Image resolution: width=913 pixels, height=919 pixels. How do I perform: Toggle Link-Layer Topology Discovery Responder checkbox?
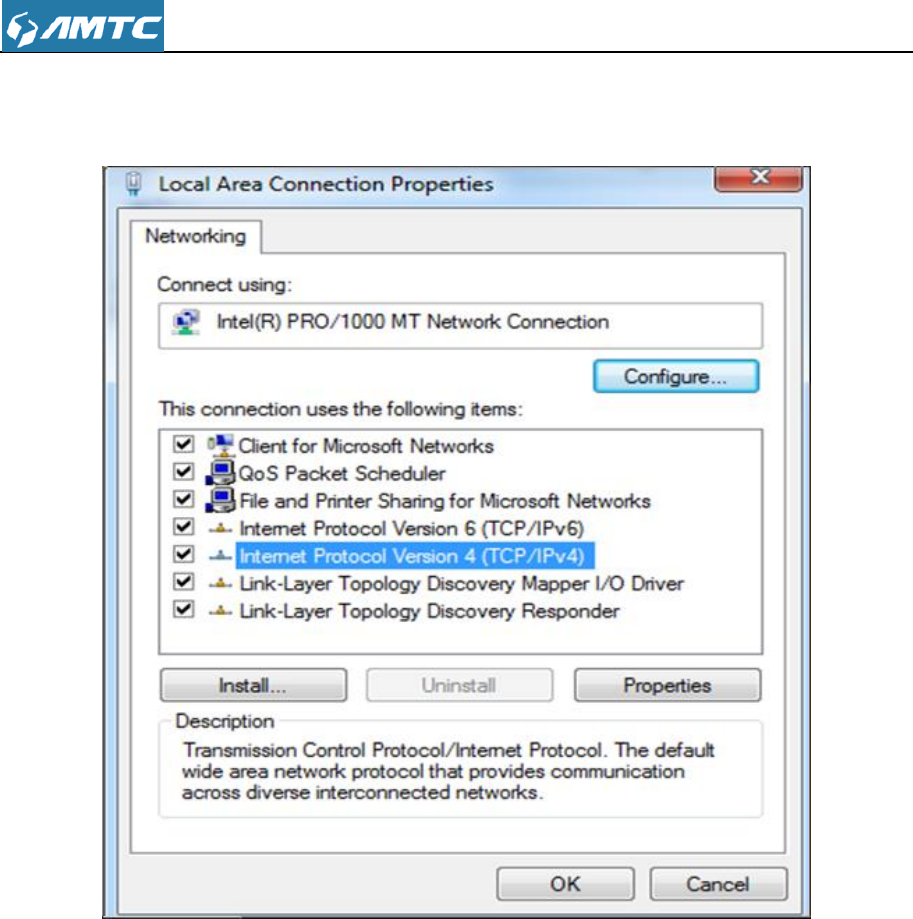[x=183, y=610]
